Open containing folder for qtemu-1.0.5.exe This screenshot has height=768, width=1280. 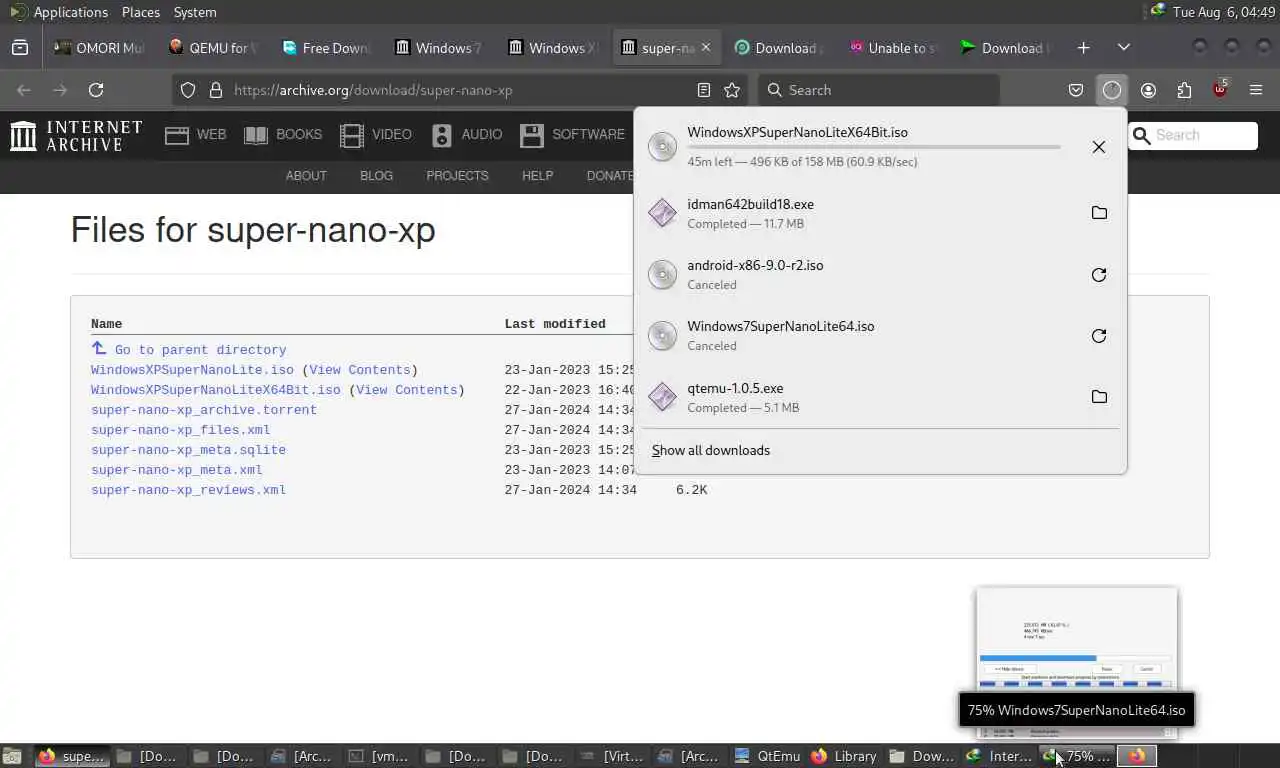tap(1099, 397)
